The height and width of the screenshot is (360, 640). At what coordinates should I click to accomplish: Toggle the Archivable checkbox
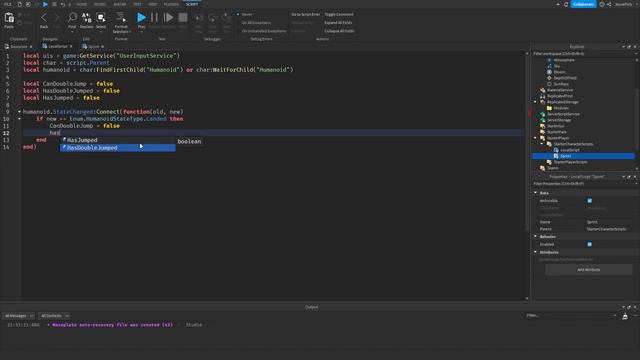(589, 200)
